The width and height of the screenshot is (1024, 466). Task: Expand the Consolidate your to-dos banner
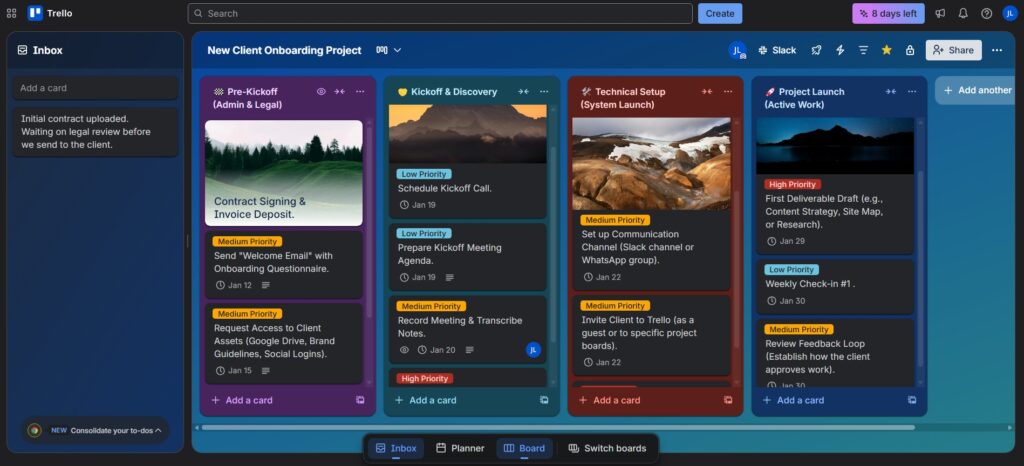pyautogui.click(x=95, y=430)
